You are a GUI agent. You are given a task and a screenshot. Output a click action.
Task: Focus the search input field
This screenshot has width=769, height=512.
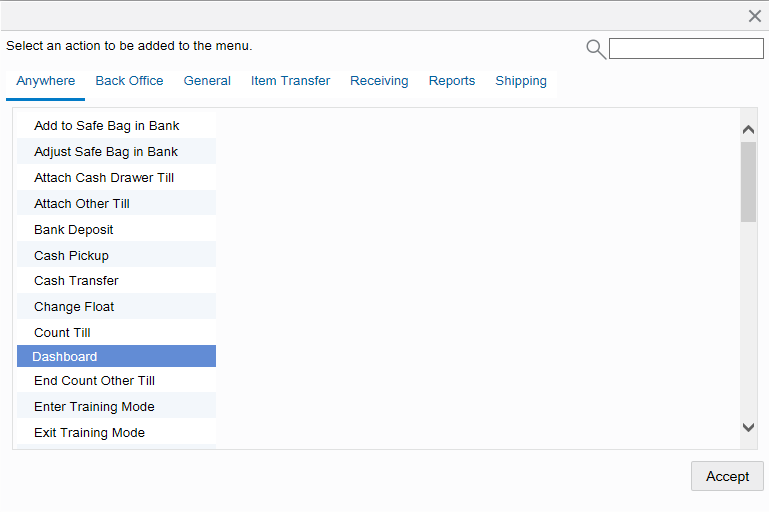coord(686,49)
